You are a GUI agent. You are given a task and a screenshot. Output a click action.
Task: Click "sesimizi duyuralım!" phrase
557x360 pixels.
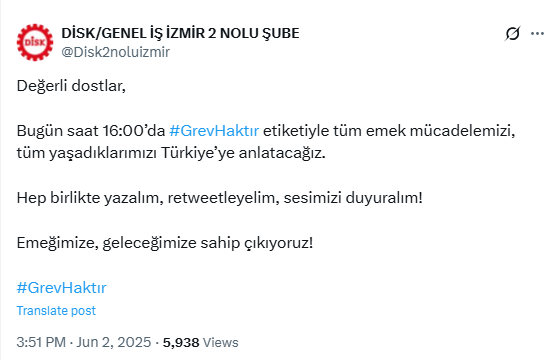point(353,198)
